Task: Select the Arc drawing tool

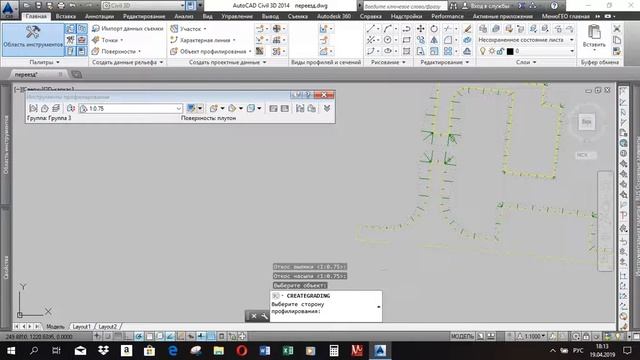Action: click(x=387, y=29)
